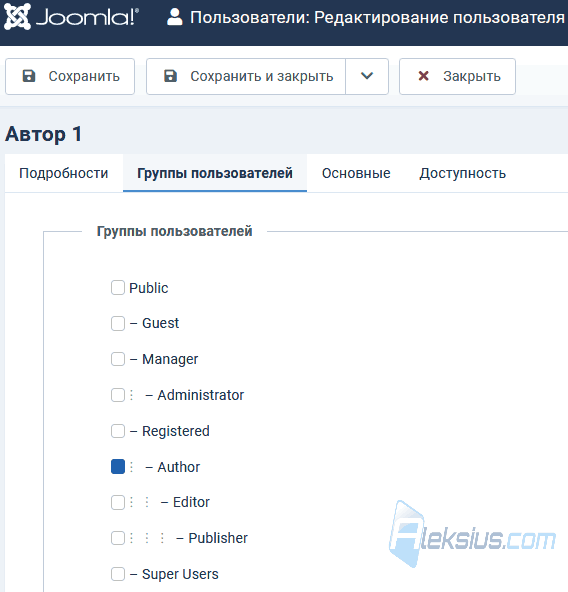This screenshot has height=592, width=568.
Task: Uncheck the Author group checkbox
Action: pyautogui.click(x=118, y=467)
